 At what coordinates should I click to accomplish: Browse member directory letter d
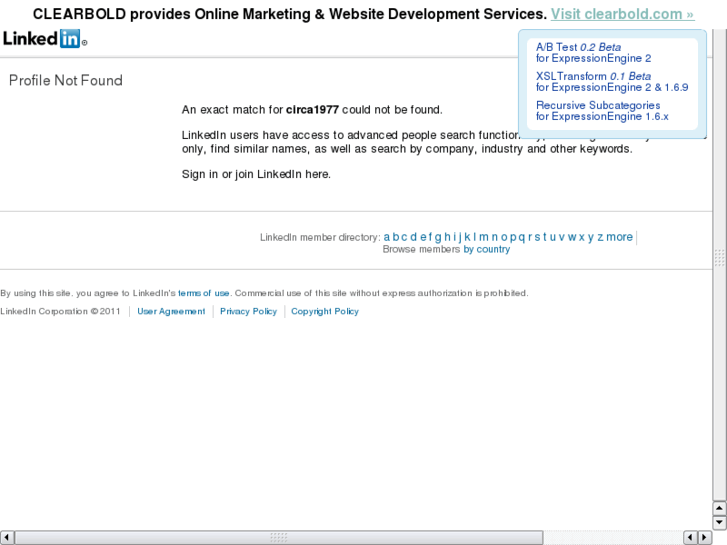[x=413, y=237]
